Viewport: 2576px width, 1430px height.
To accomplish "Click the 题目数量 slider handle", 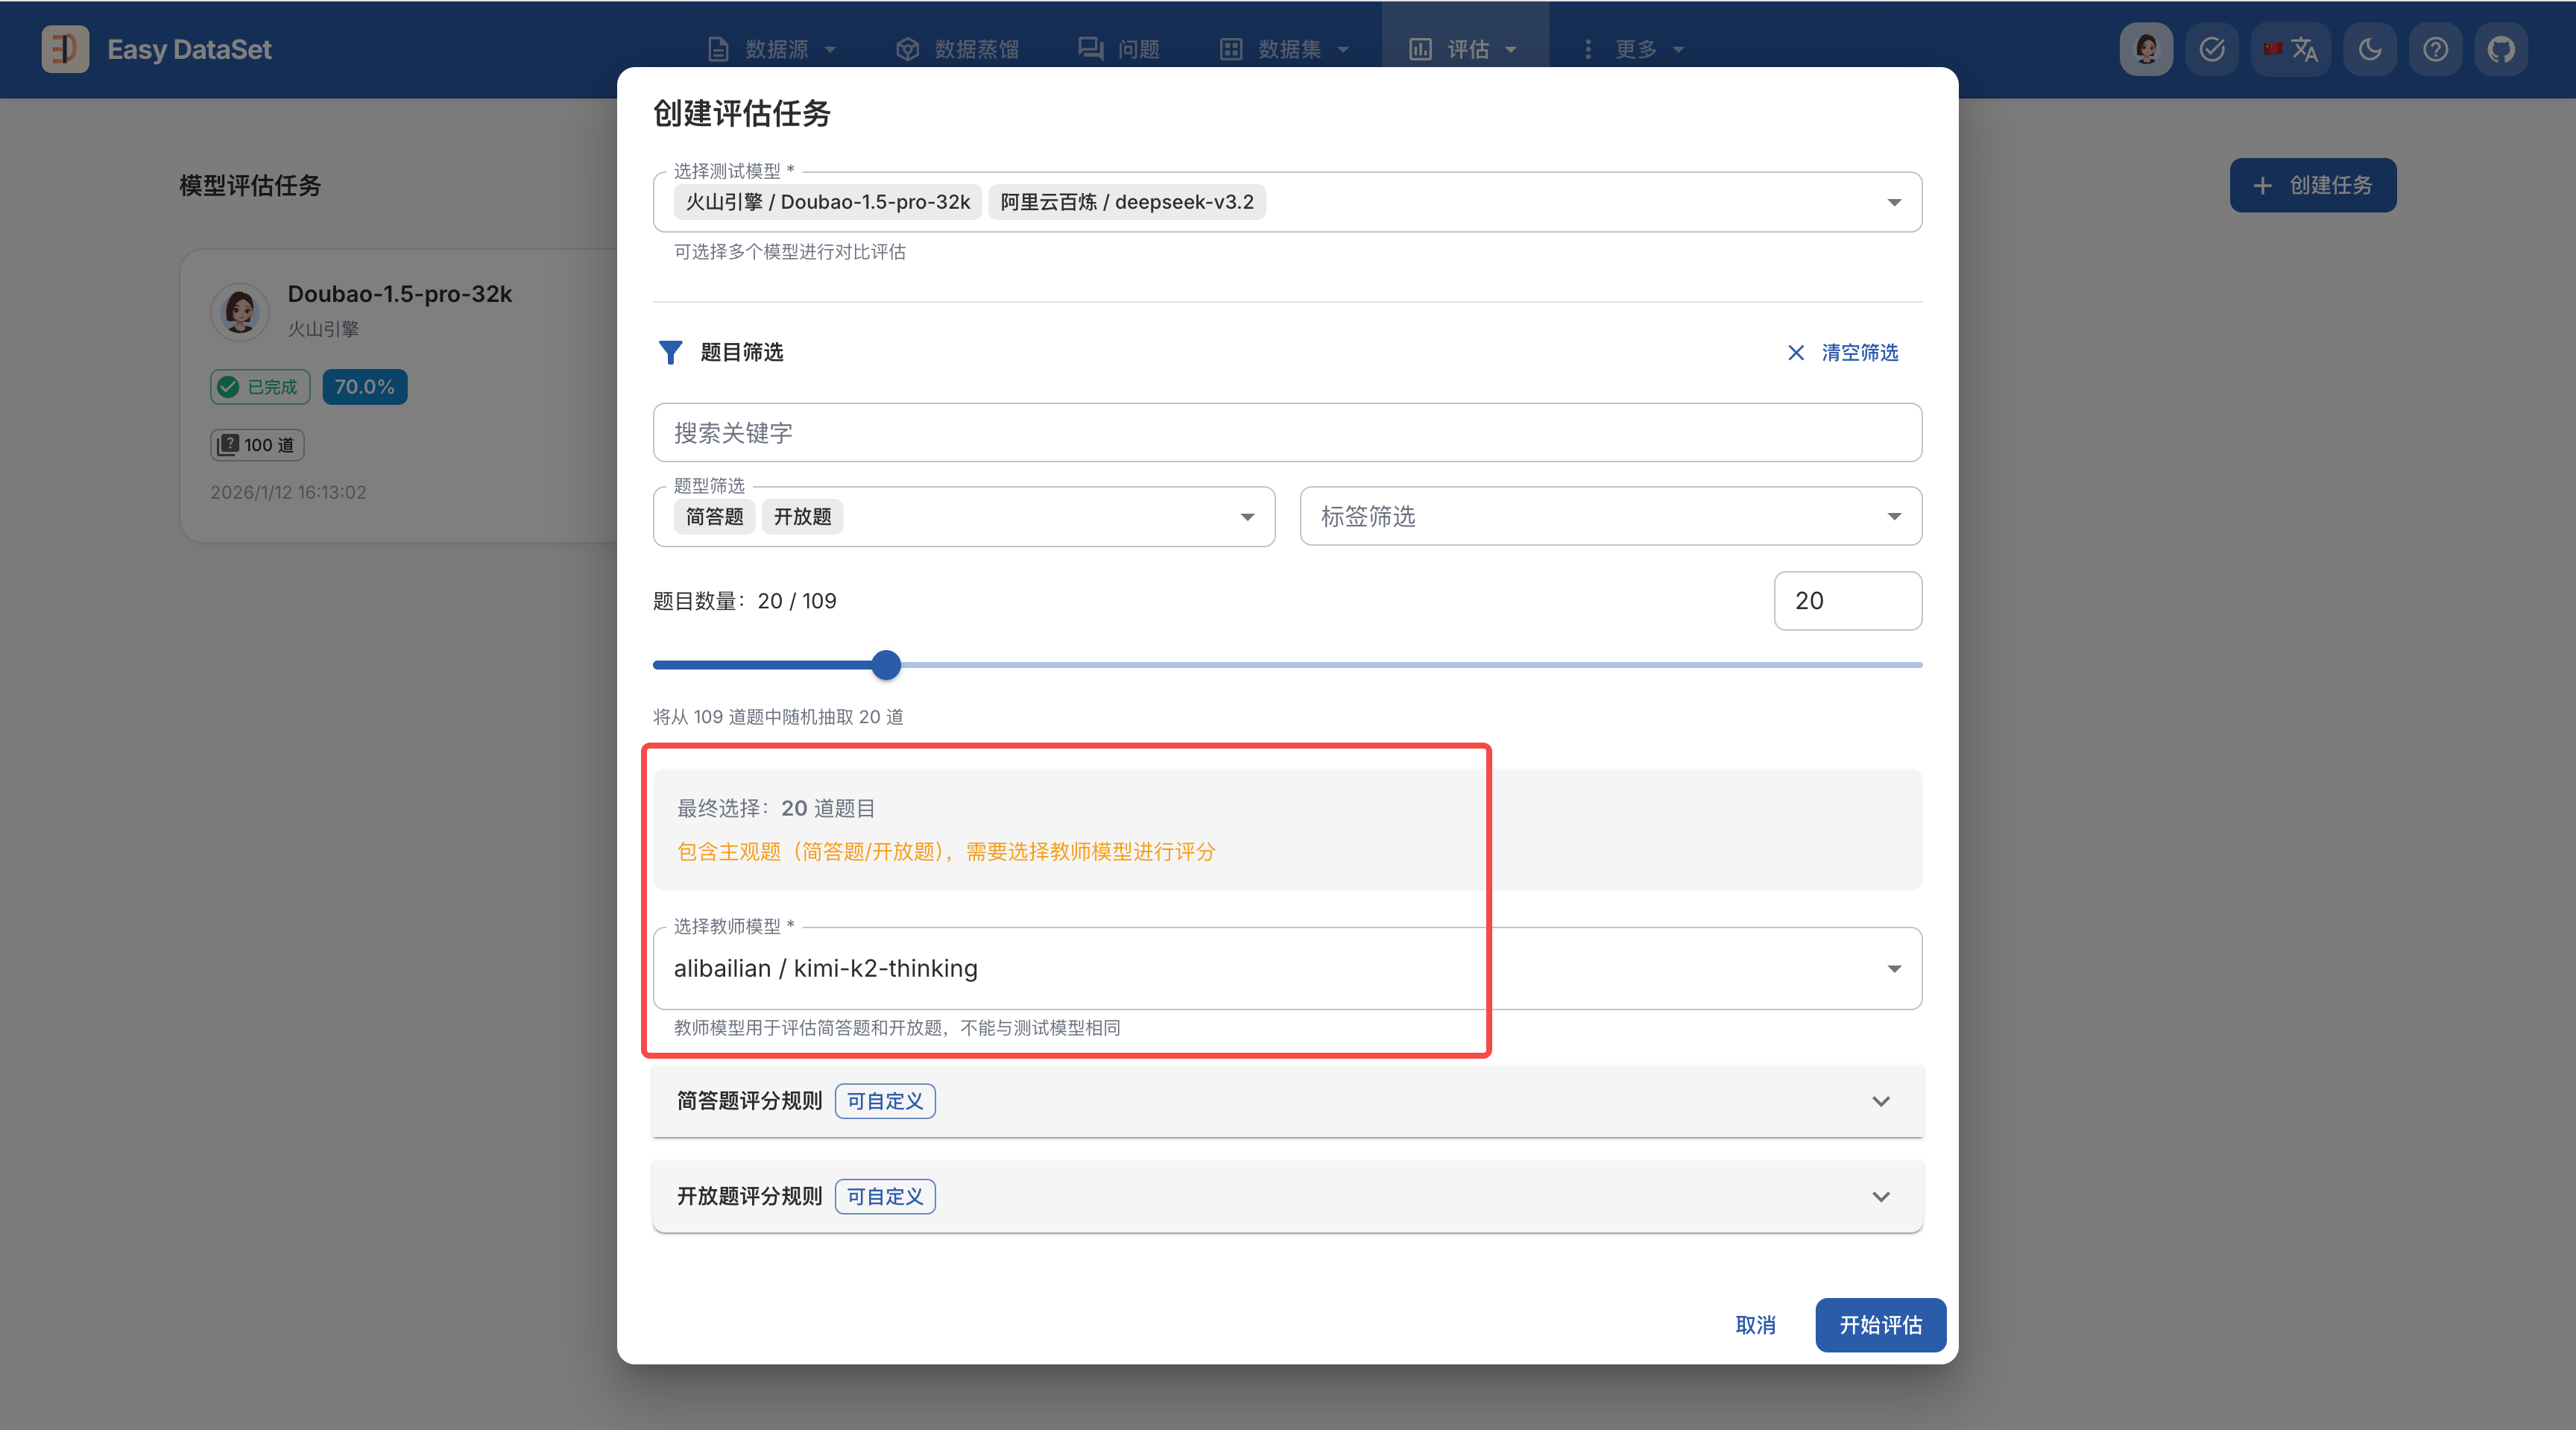I will [x=886, y=665].
